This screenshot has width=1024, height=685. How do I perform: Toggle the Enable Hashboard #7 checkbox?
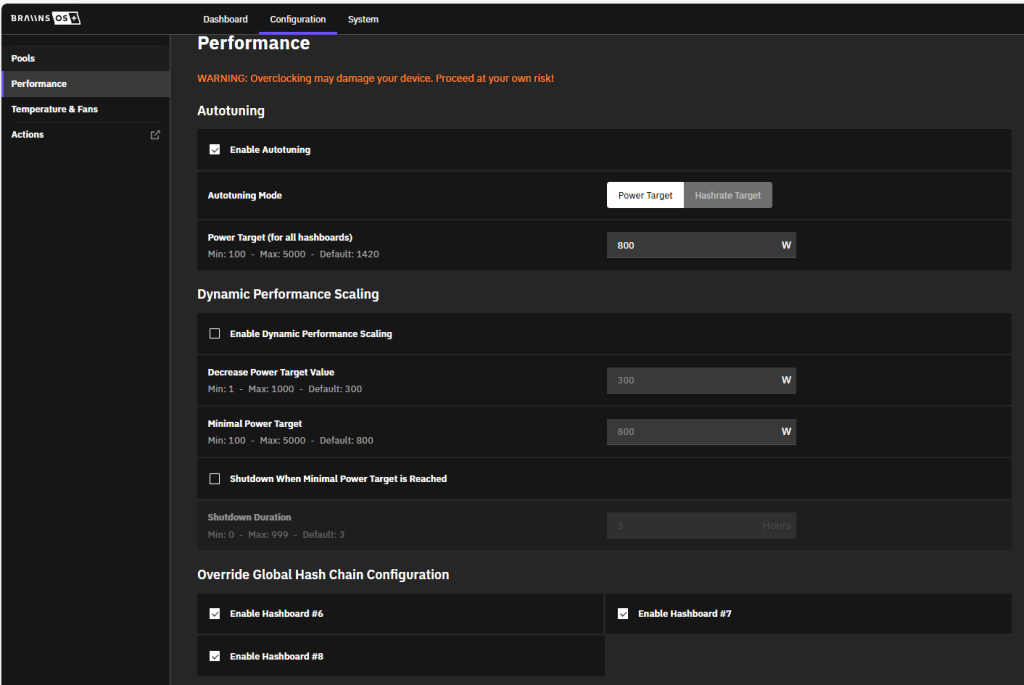623,614
